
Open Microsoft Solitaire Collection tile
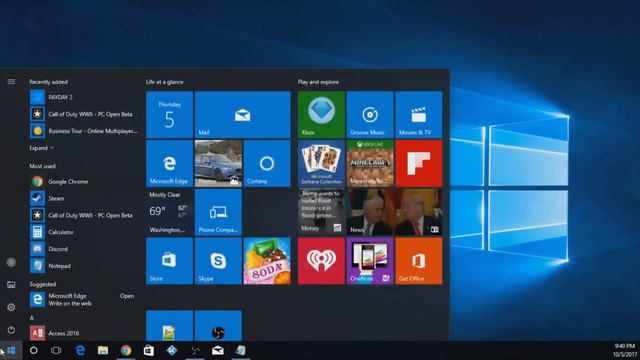[321, 163]
